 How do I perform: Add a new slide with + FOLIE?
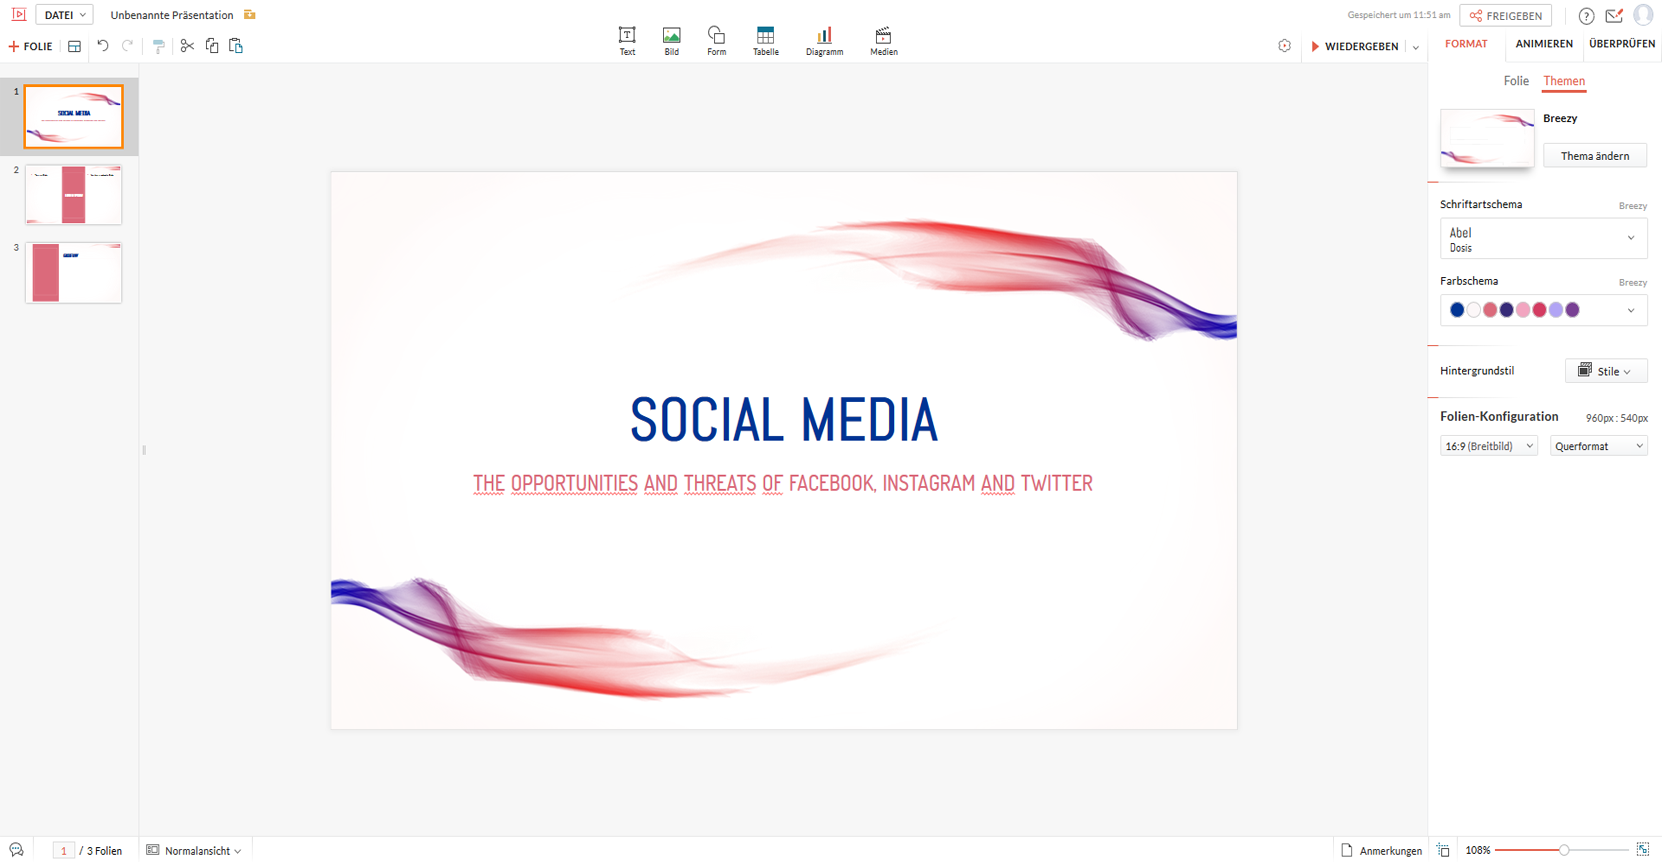coord(30,47)
